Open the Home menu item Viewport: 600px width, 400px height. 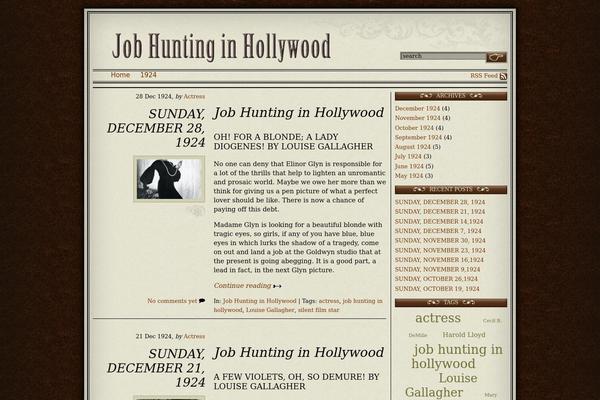120,75
